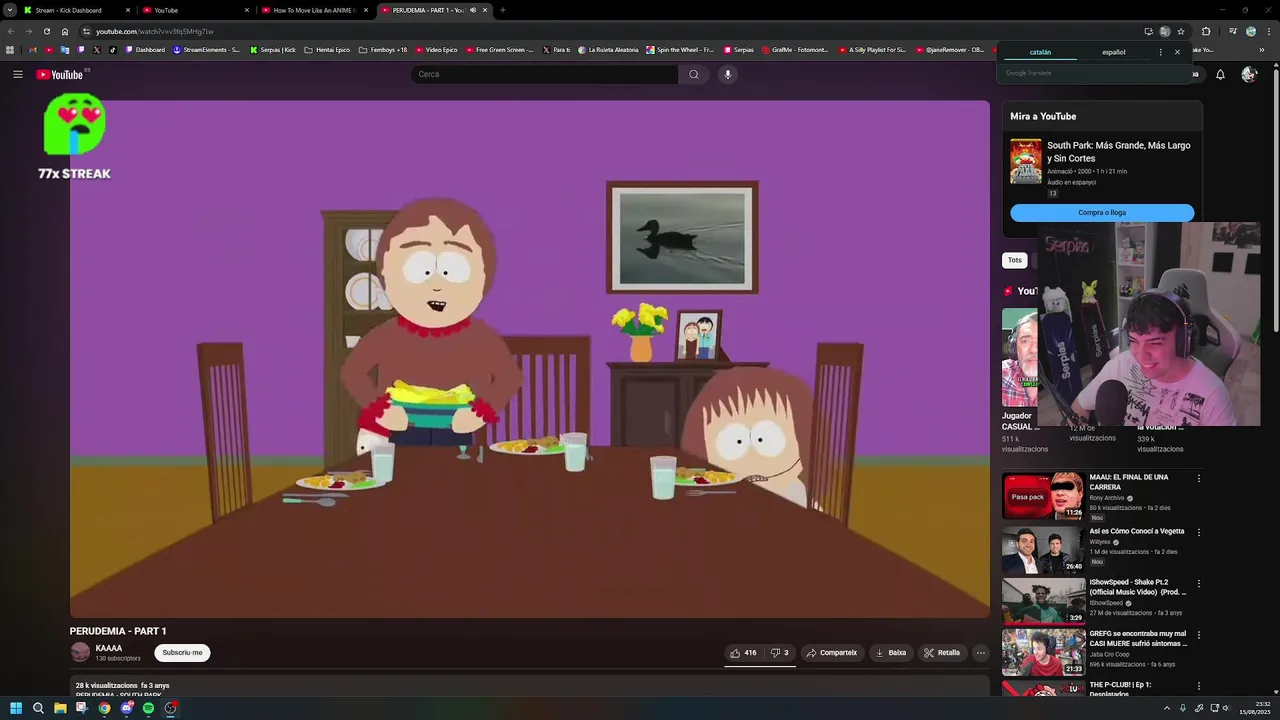1280x720 pixels.
Task: Open options for MAAU video suggestion
Action: pyautogui.click(x=1199, y=479)
